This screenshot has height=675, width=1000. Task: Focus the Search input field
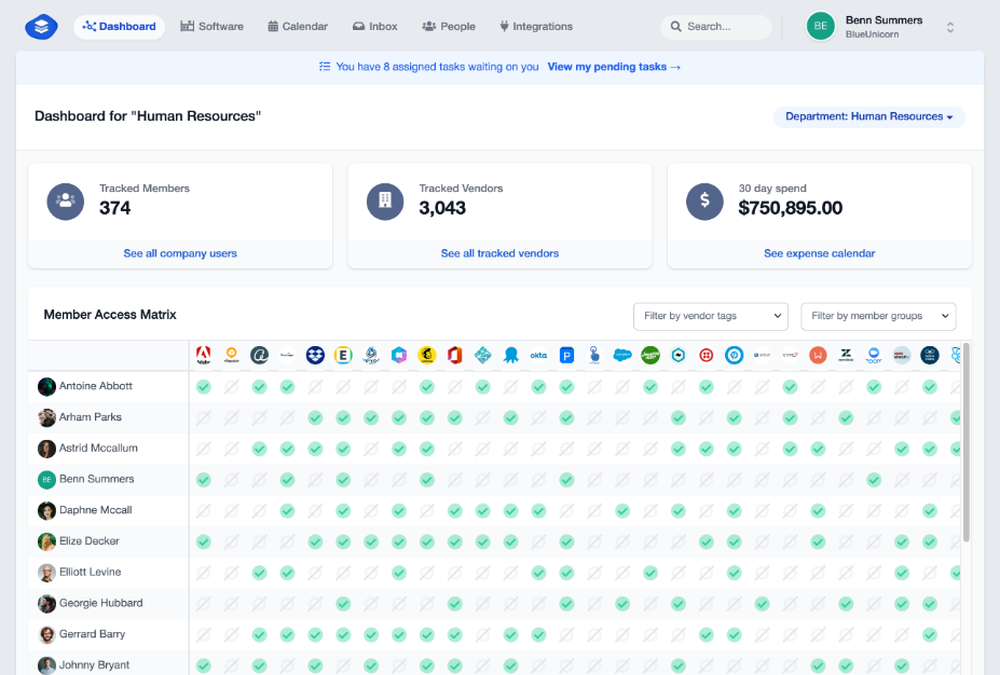tap(716, 27)
